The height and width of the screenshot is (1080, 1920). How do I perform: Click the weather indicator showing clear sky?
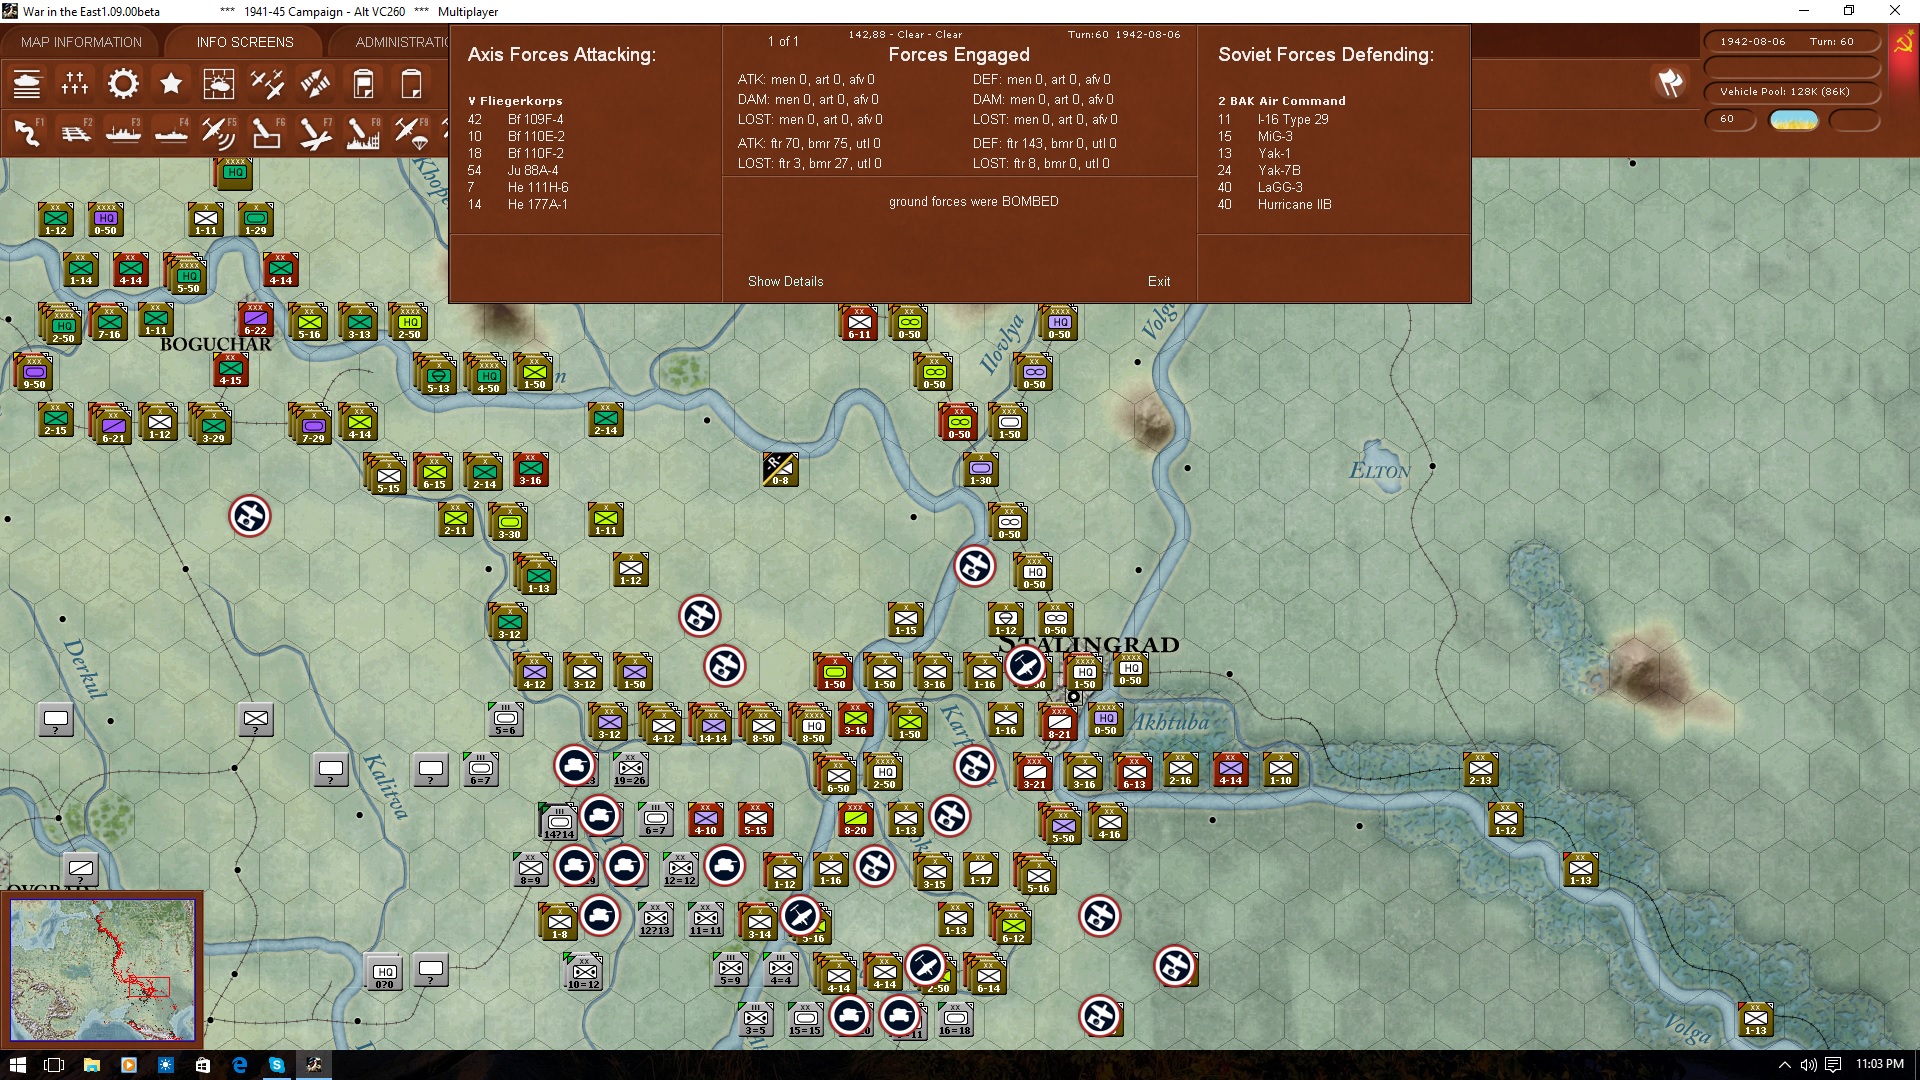tap(1794, 120)
